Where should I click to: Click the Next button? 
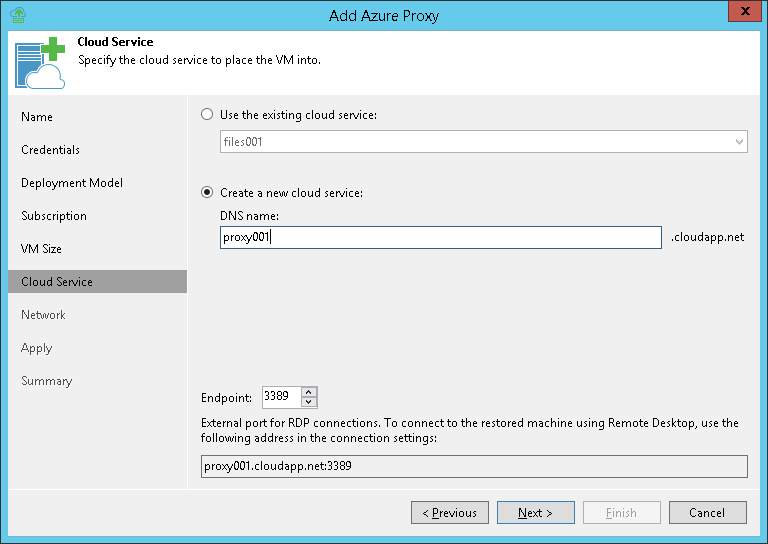point(536,513)
